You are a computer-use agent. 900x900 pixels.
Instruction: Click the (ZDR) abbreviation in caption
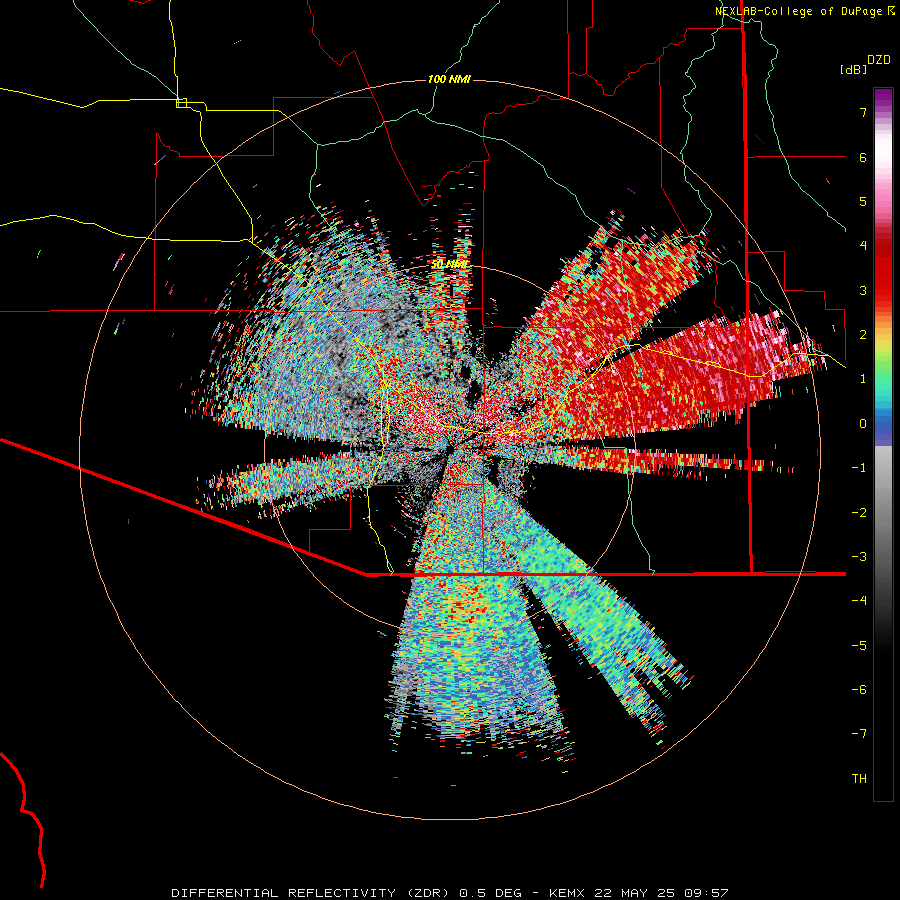(428, 893)
